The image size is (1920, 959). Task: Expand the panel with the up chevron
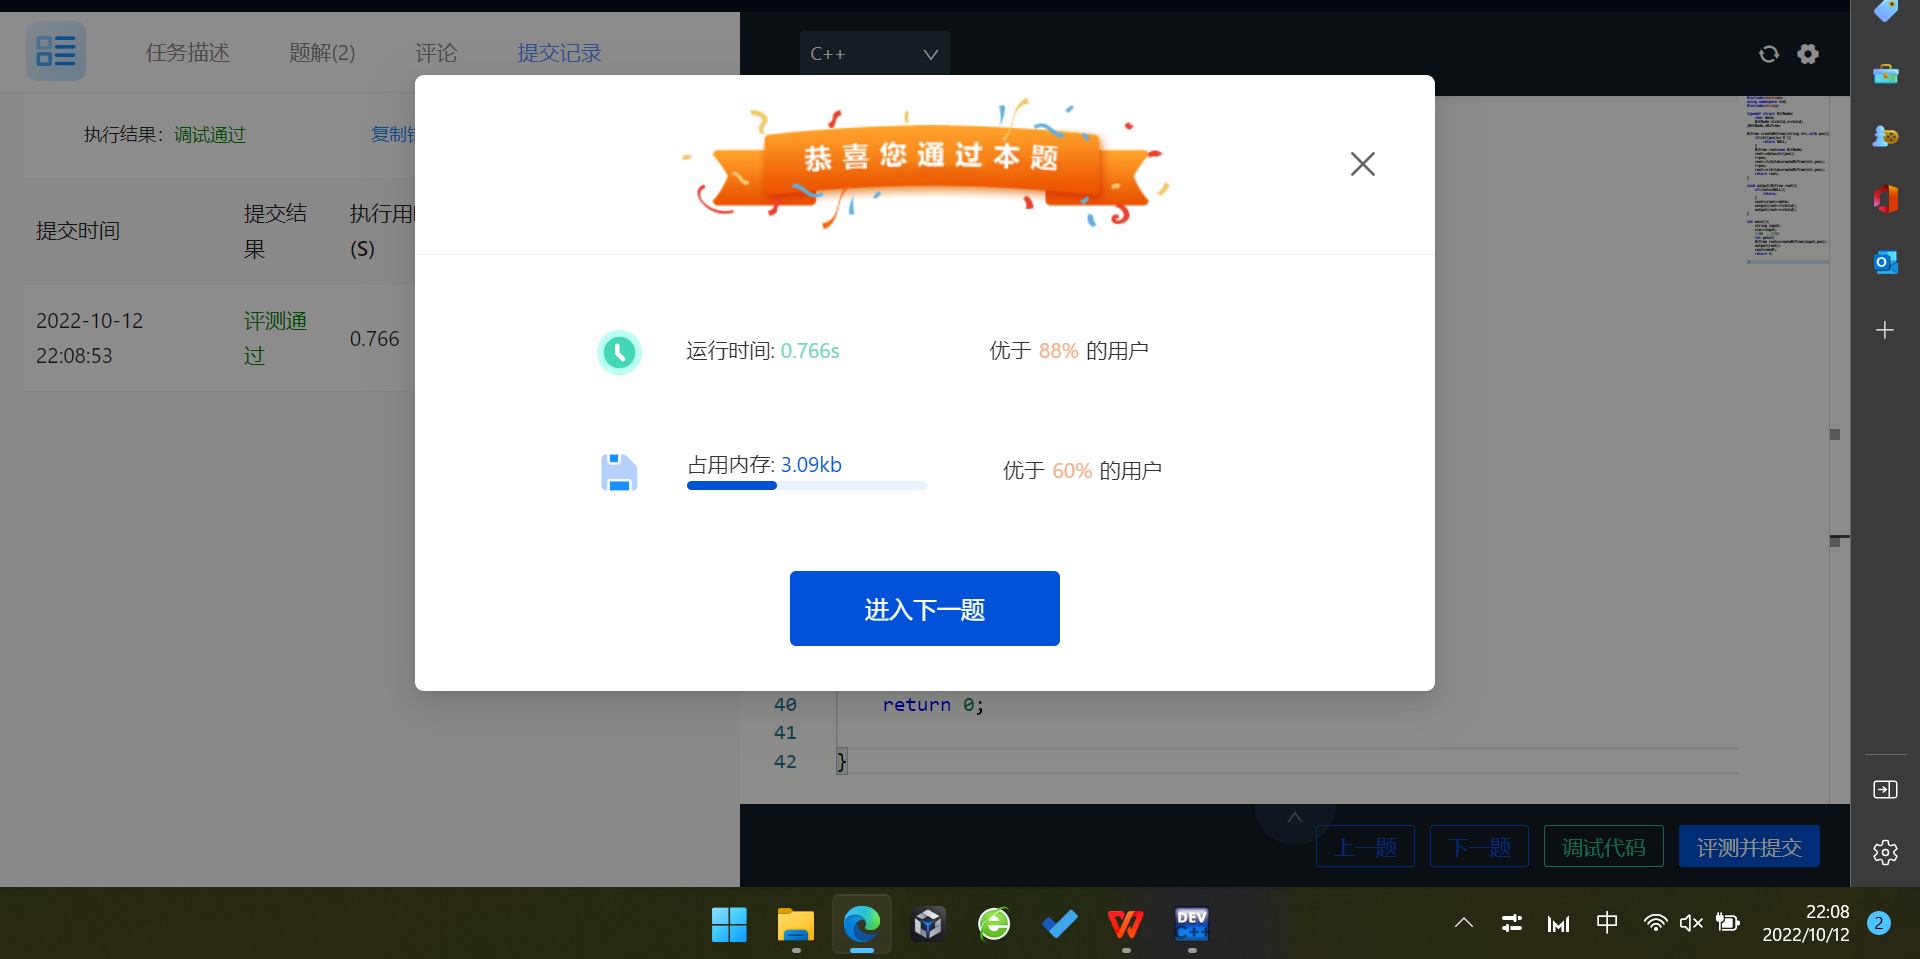1294,818
